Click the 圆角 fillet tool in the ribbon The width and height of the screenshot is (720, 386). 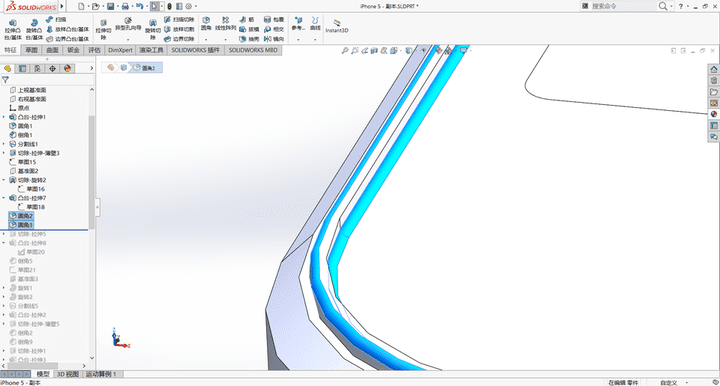click(x=206, y=24)
